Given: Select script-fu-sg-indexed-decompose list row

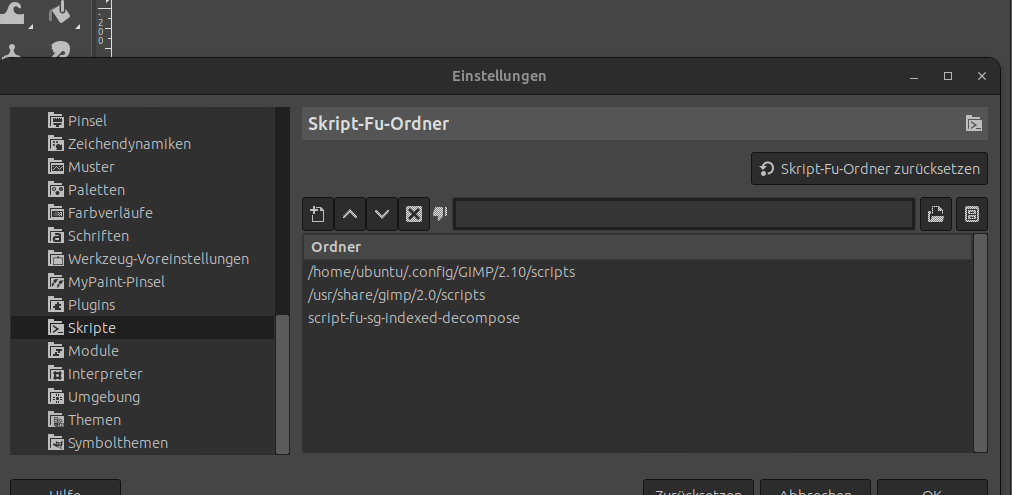Looking at the screenshot, I should (x=637, y=318).
